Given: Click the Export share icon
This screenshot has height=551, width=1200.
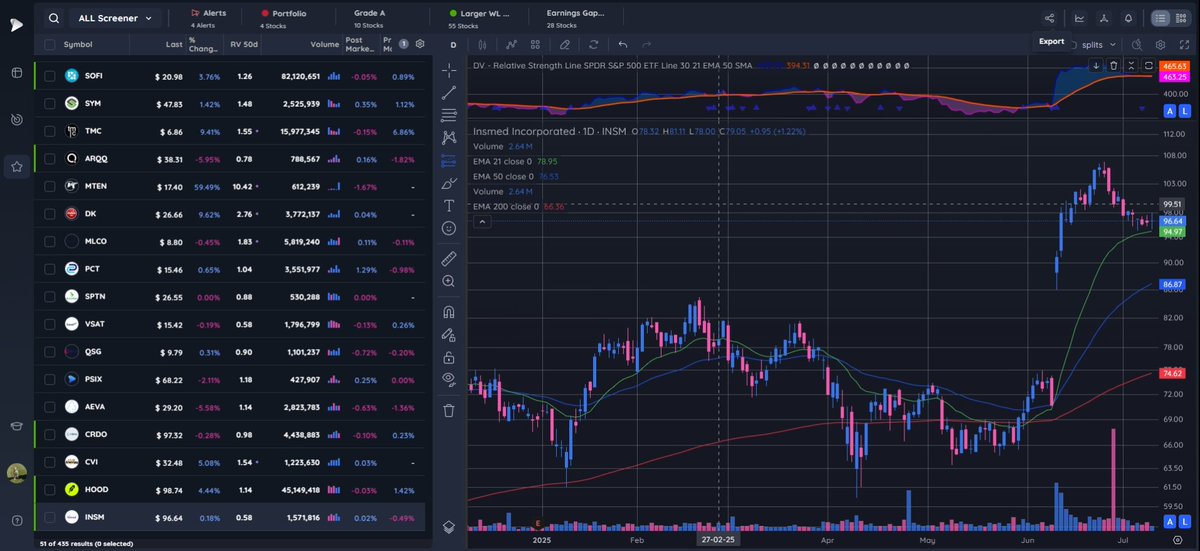Looking at the screenshot, I should click(1049, 18).
